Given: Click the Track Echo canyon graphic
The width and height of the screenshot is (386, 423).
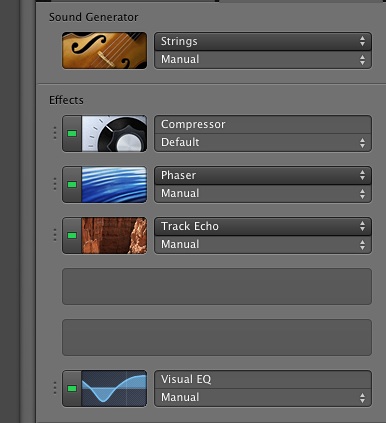Looking at the screenshot, I should click(x=114, y=236).
